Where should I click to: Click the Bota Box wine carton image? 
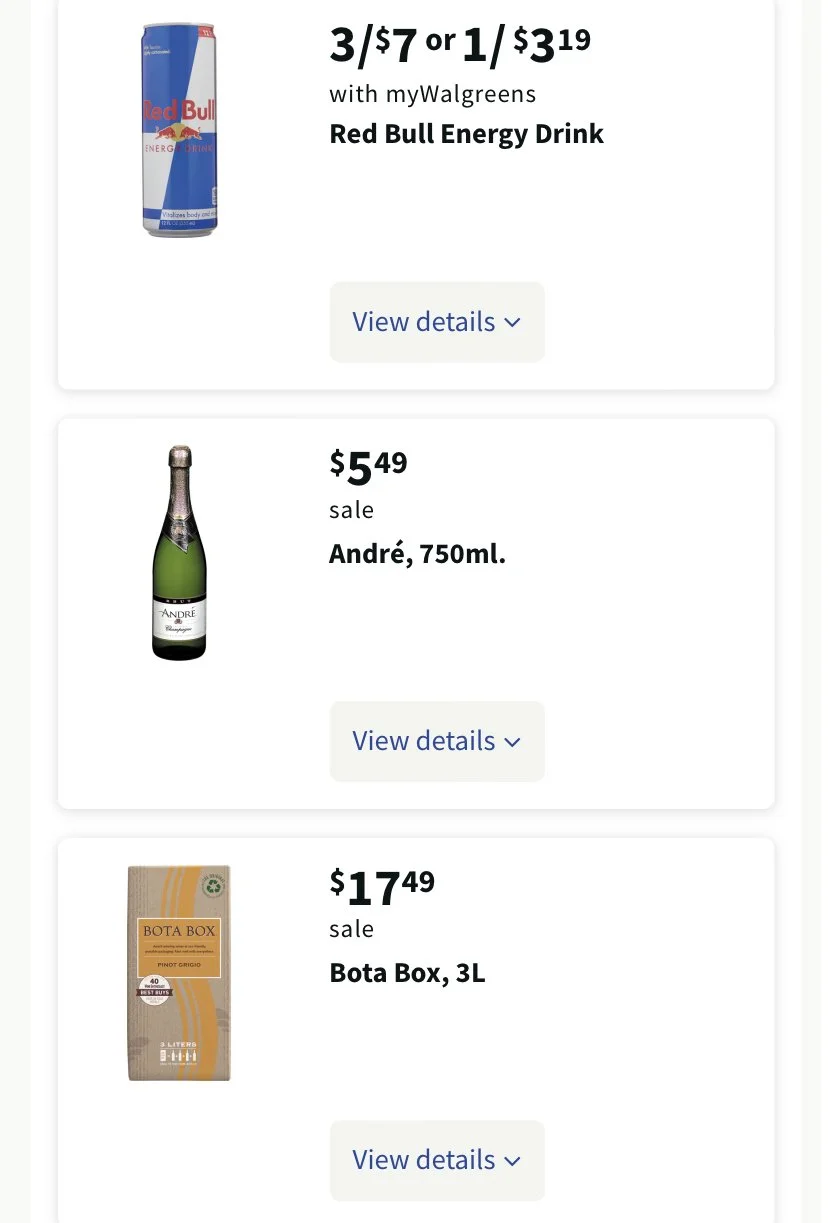coord(179,972)
